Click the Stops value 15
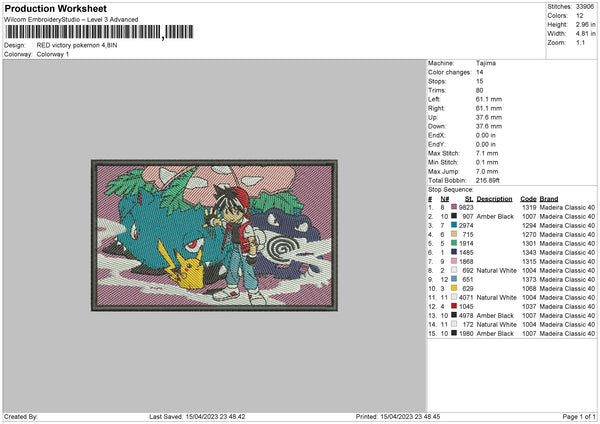Viewport: 600px width, 424px height. tap(479, 81)
